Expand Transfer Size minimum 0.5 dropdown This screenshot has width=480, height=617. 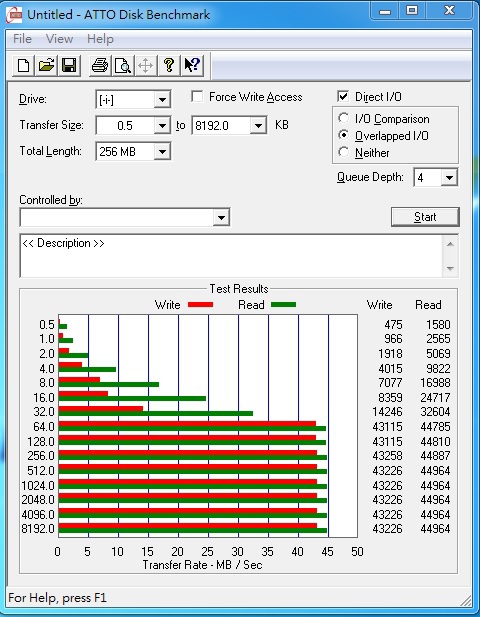pos(162,126)
